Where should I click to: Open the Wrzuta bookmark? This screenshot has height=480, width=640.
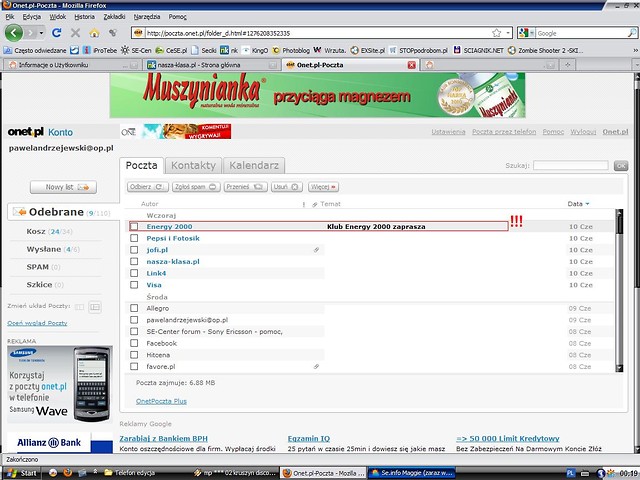(x=329, y=50)
